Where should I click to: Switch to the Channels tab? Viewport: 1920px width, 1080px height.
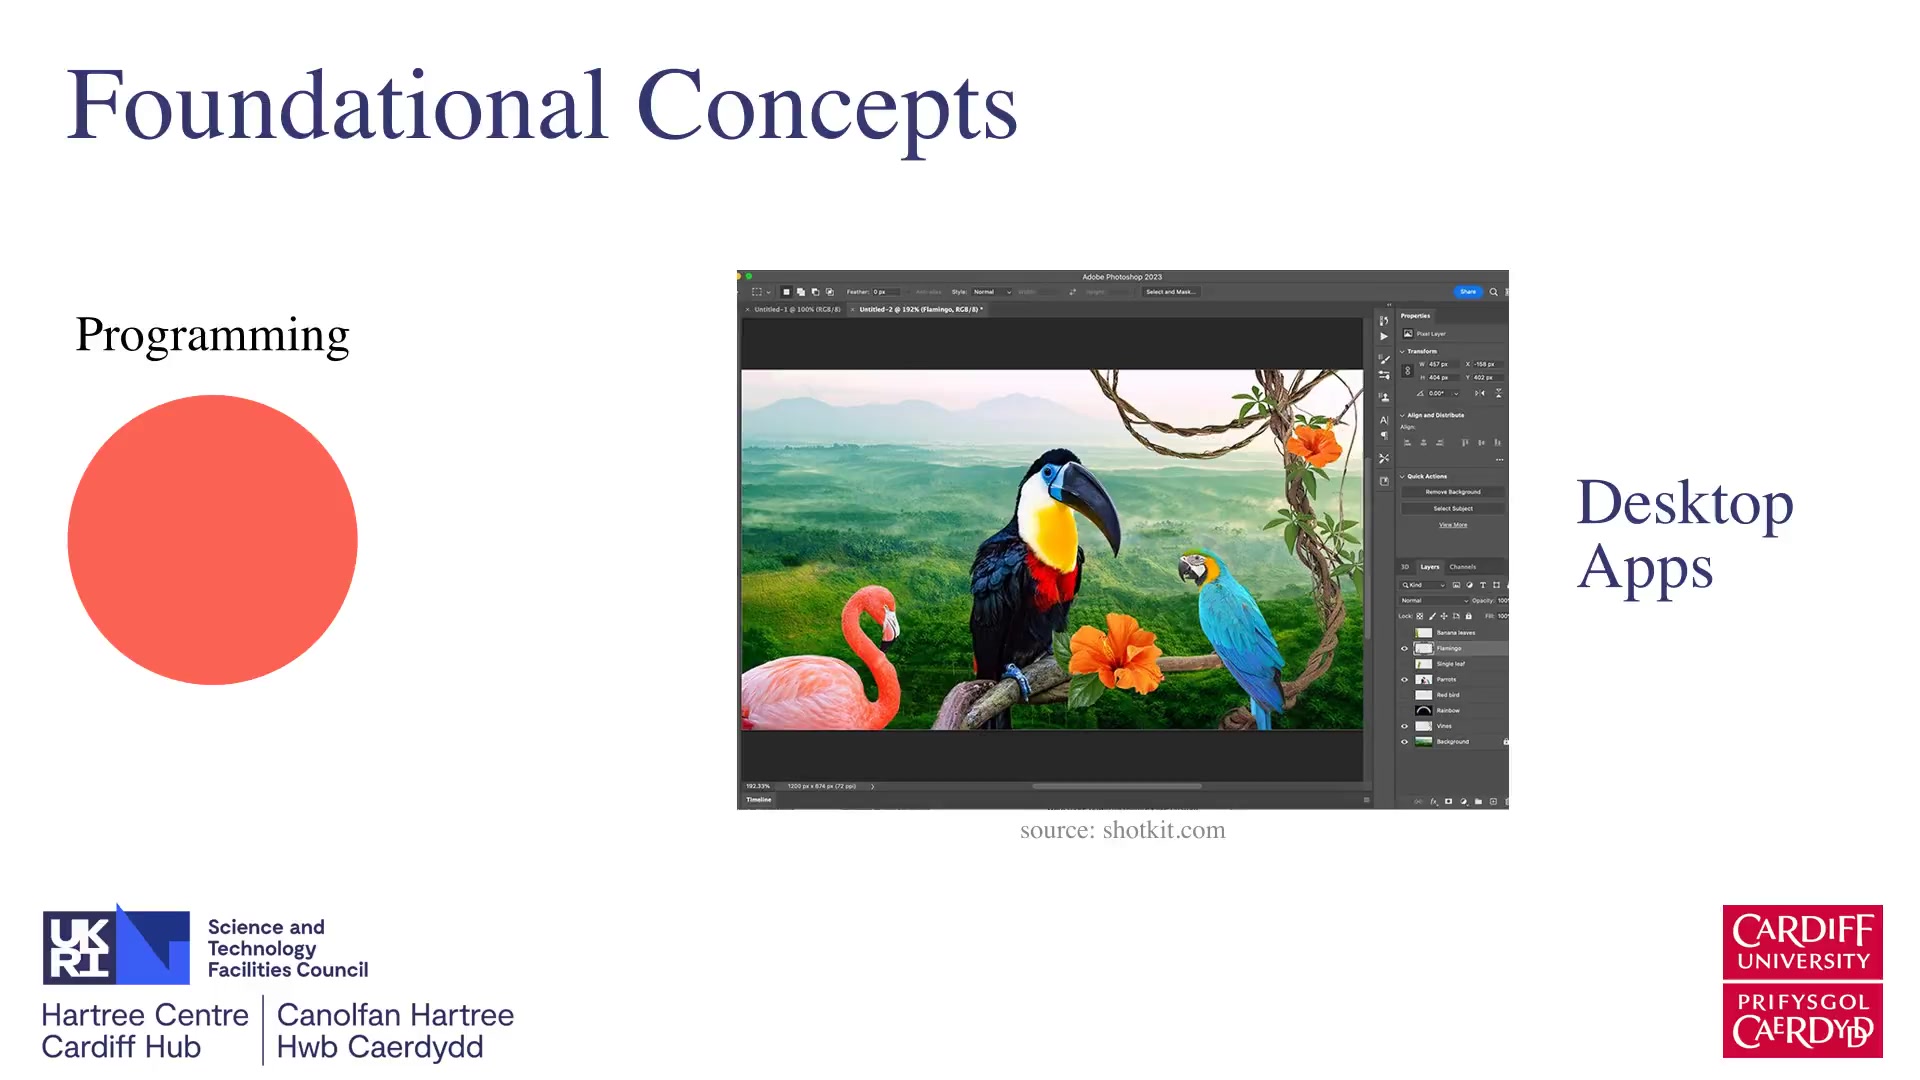click(x=1462, y=567)
